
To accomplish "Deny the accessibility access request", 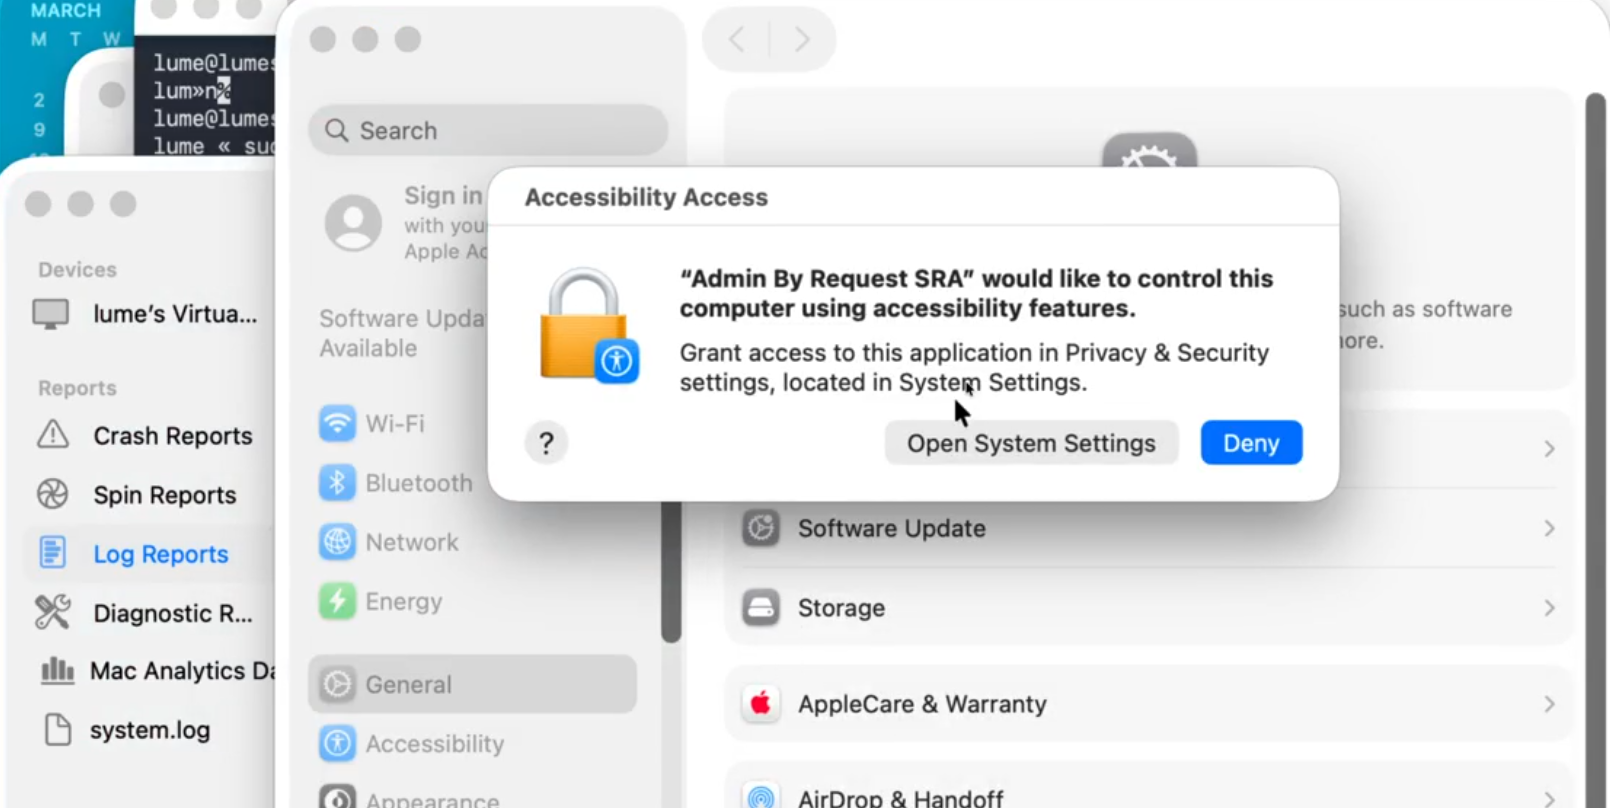I will [x=1251, y=443].
